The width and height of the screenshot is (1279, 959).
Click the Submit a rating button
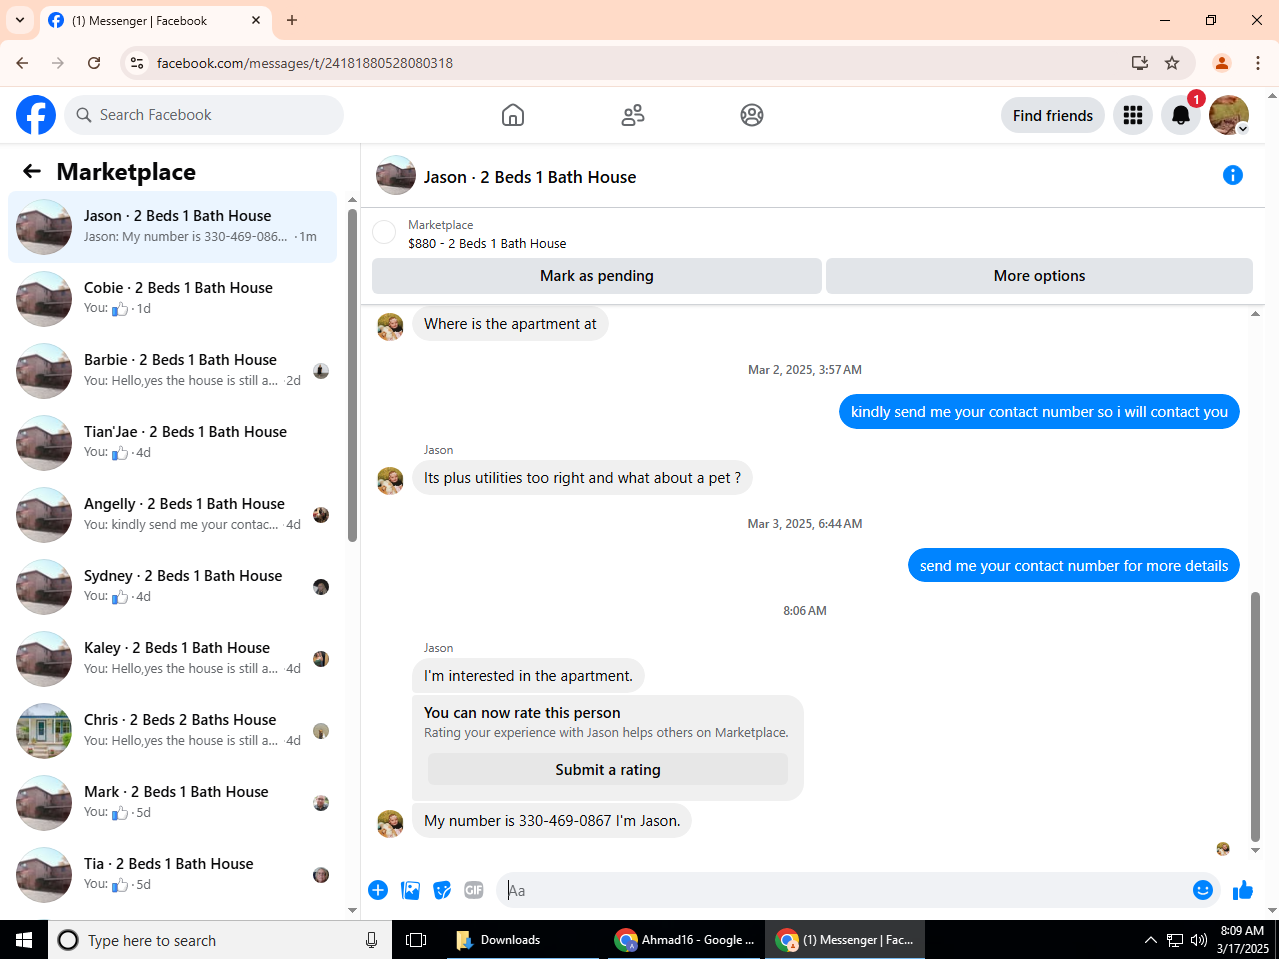(x=608, y=770)
